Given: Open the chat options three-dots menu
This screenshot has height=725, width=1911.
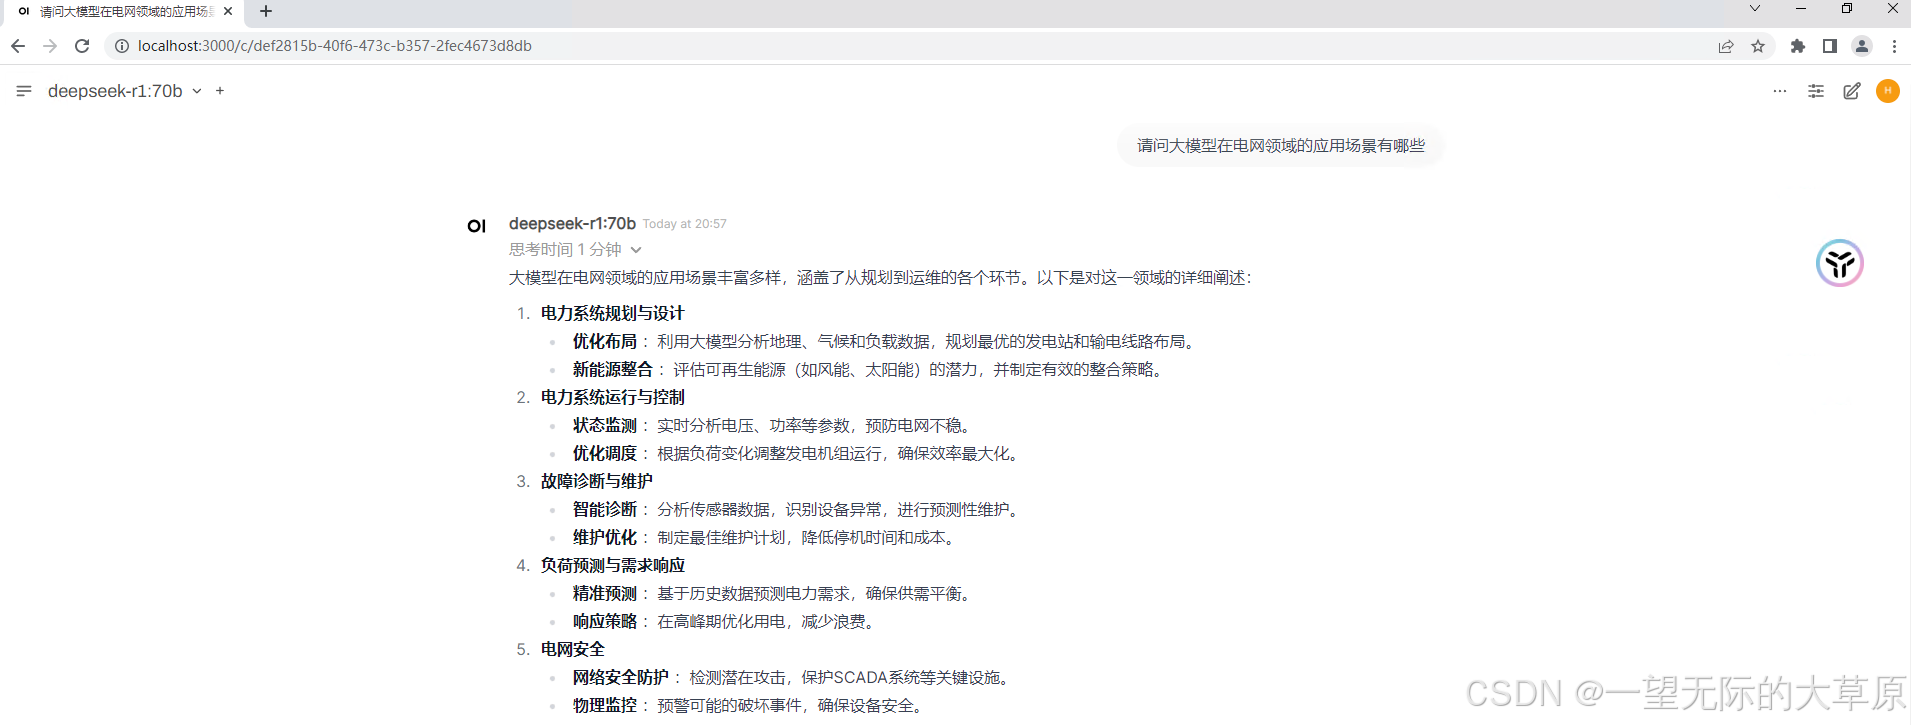Looking at the screenshot, I should [x=1780, y=91].
